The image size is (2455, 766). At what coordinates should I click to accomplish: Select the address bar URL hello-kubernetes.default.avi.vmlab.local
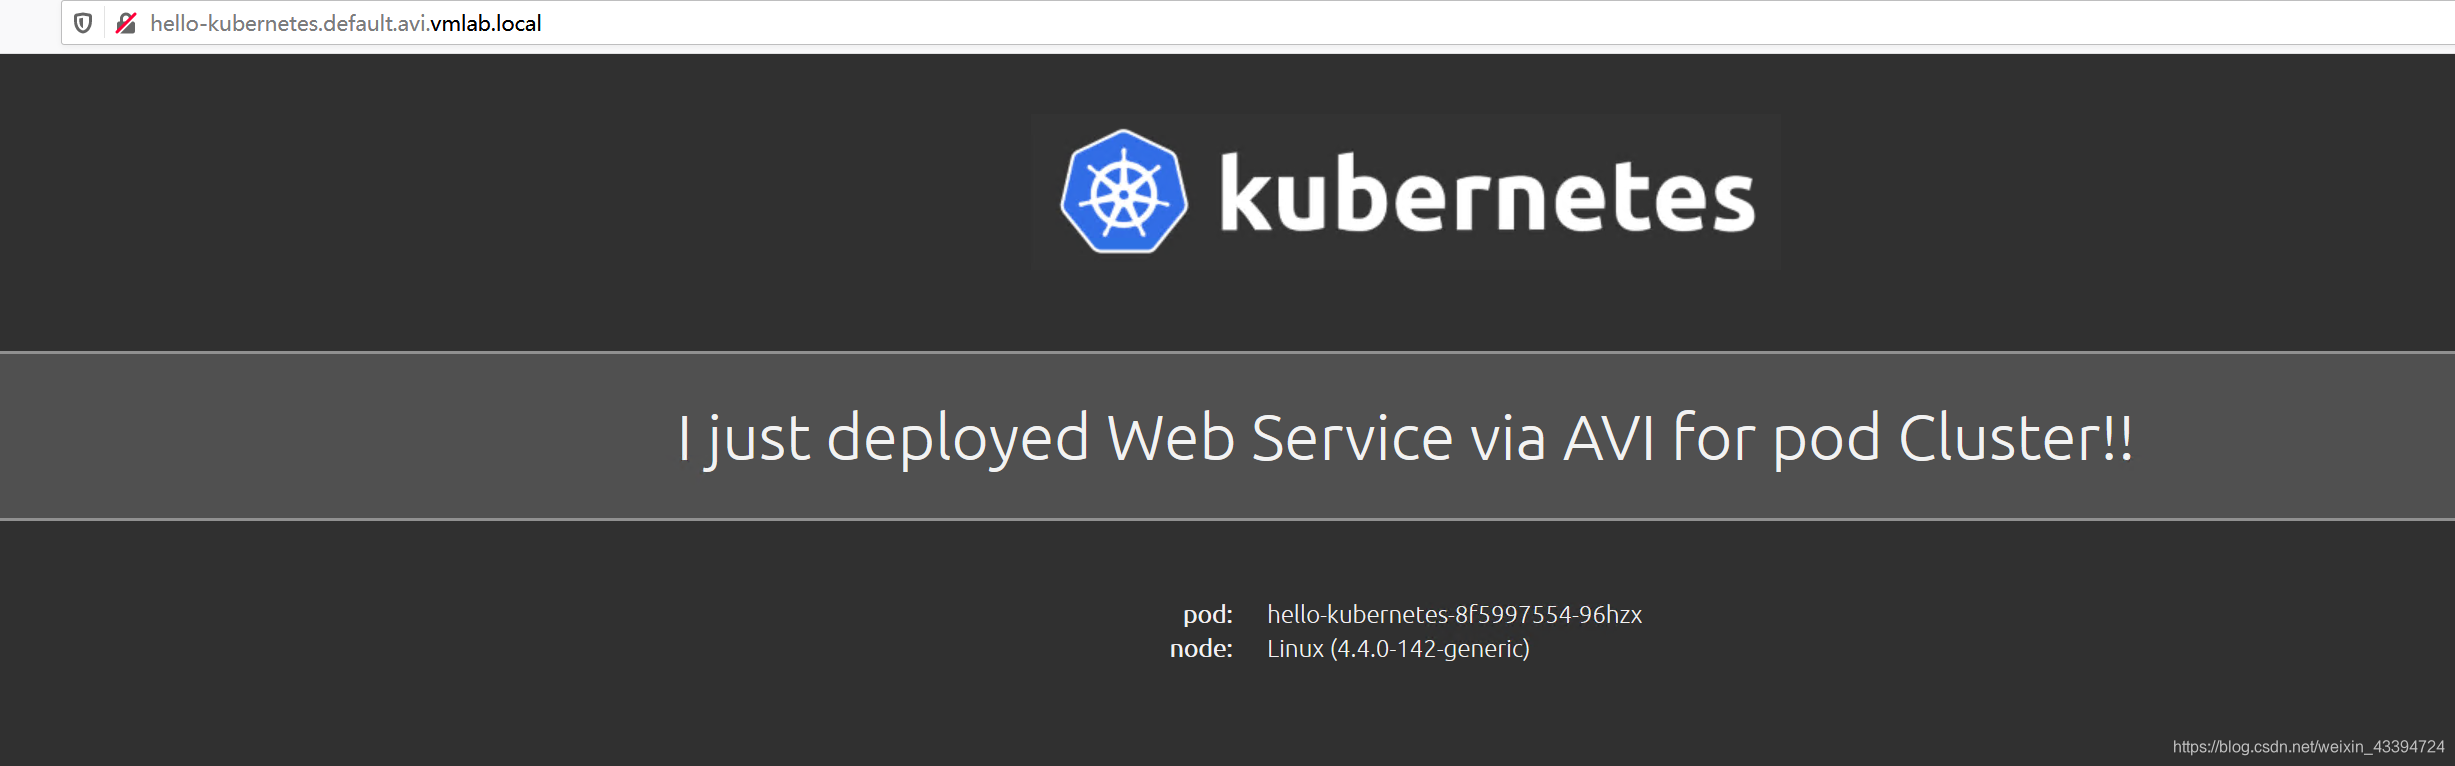(346, 23)
